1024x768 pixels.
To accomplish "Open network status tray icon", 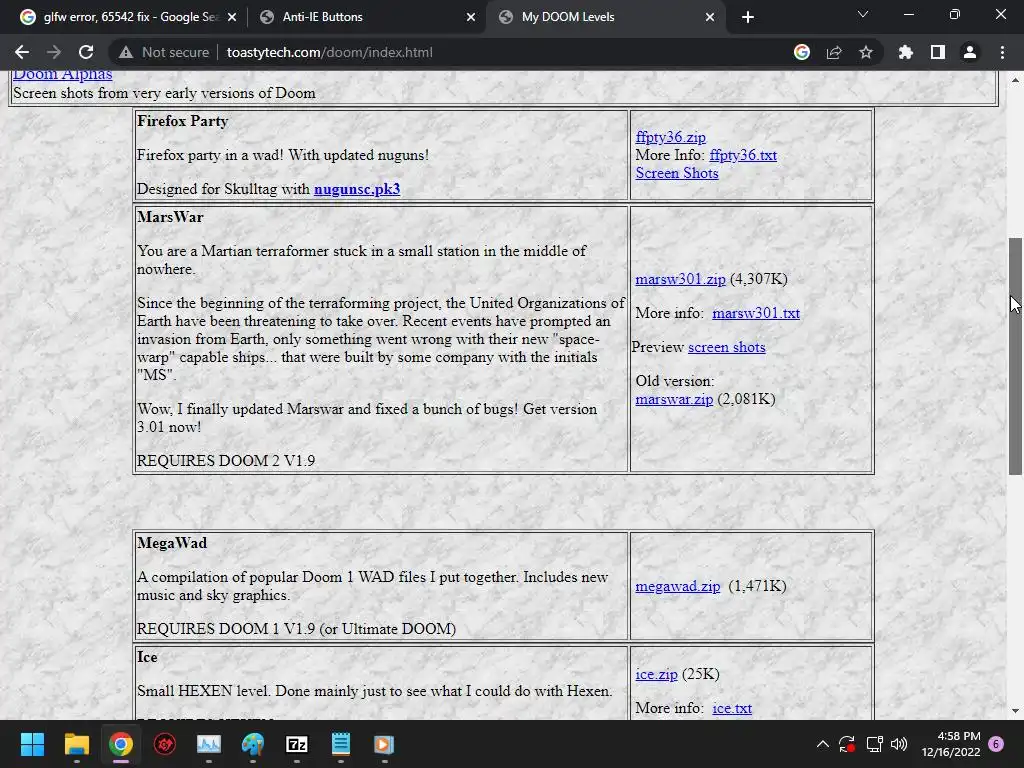I will click(x=874, y=744).
